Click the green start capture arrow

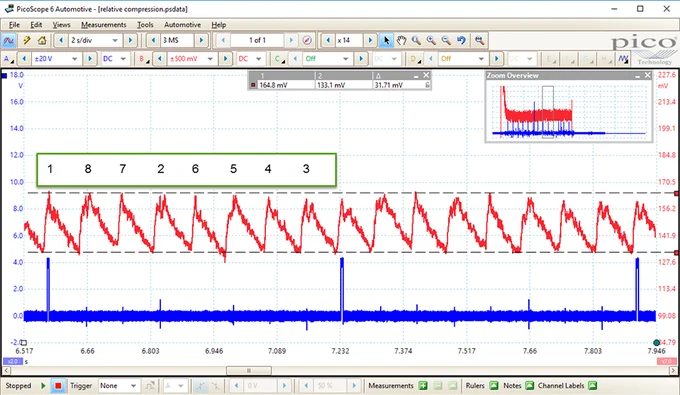click(x=43, y=385)
